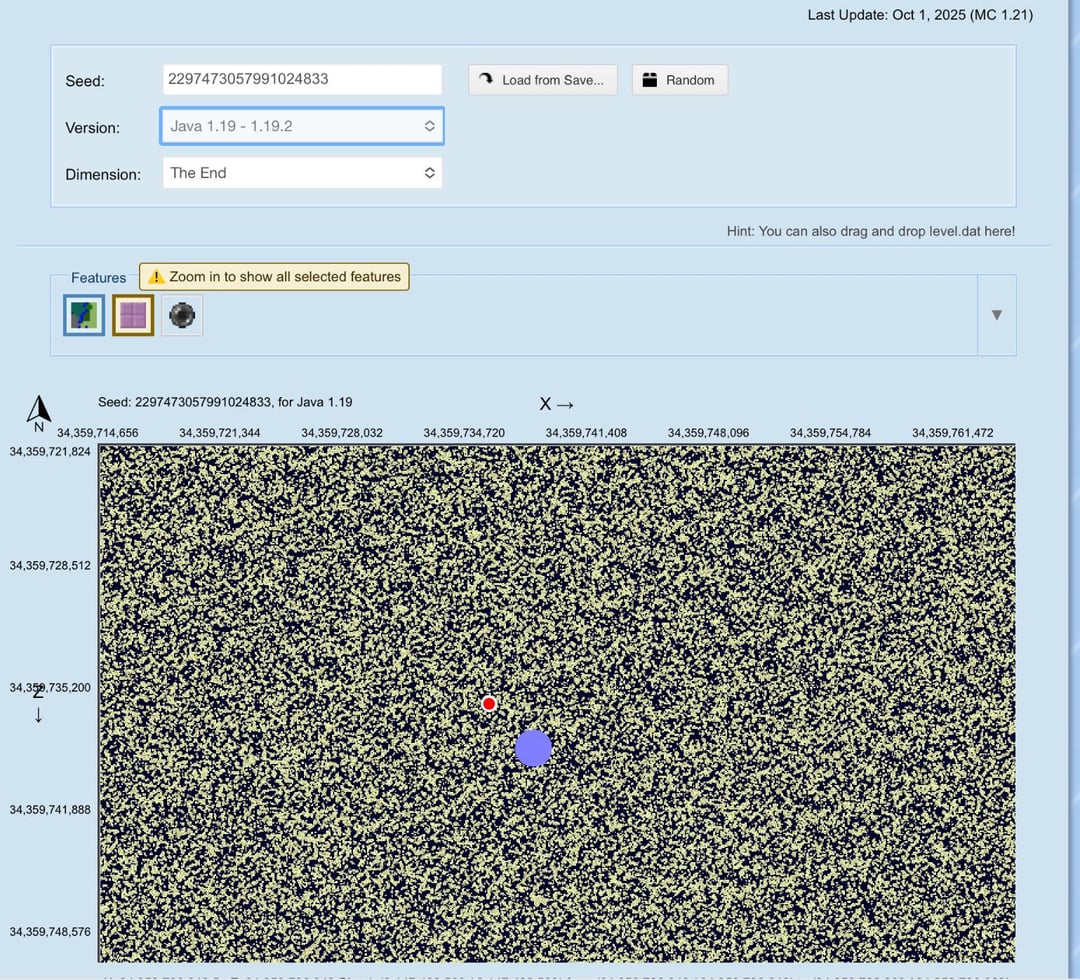Screen dimensions: 1080x980
Task: Click the red dot marker on map
Action: click(489, 704)
